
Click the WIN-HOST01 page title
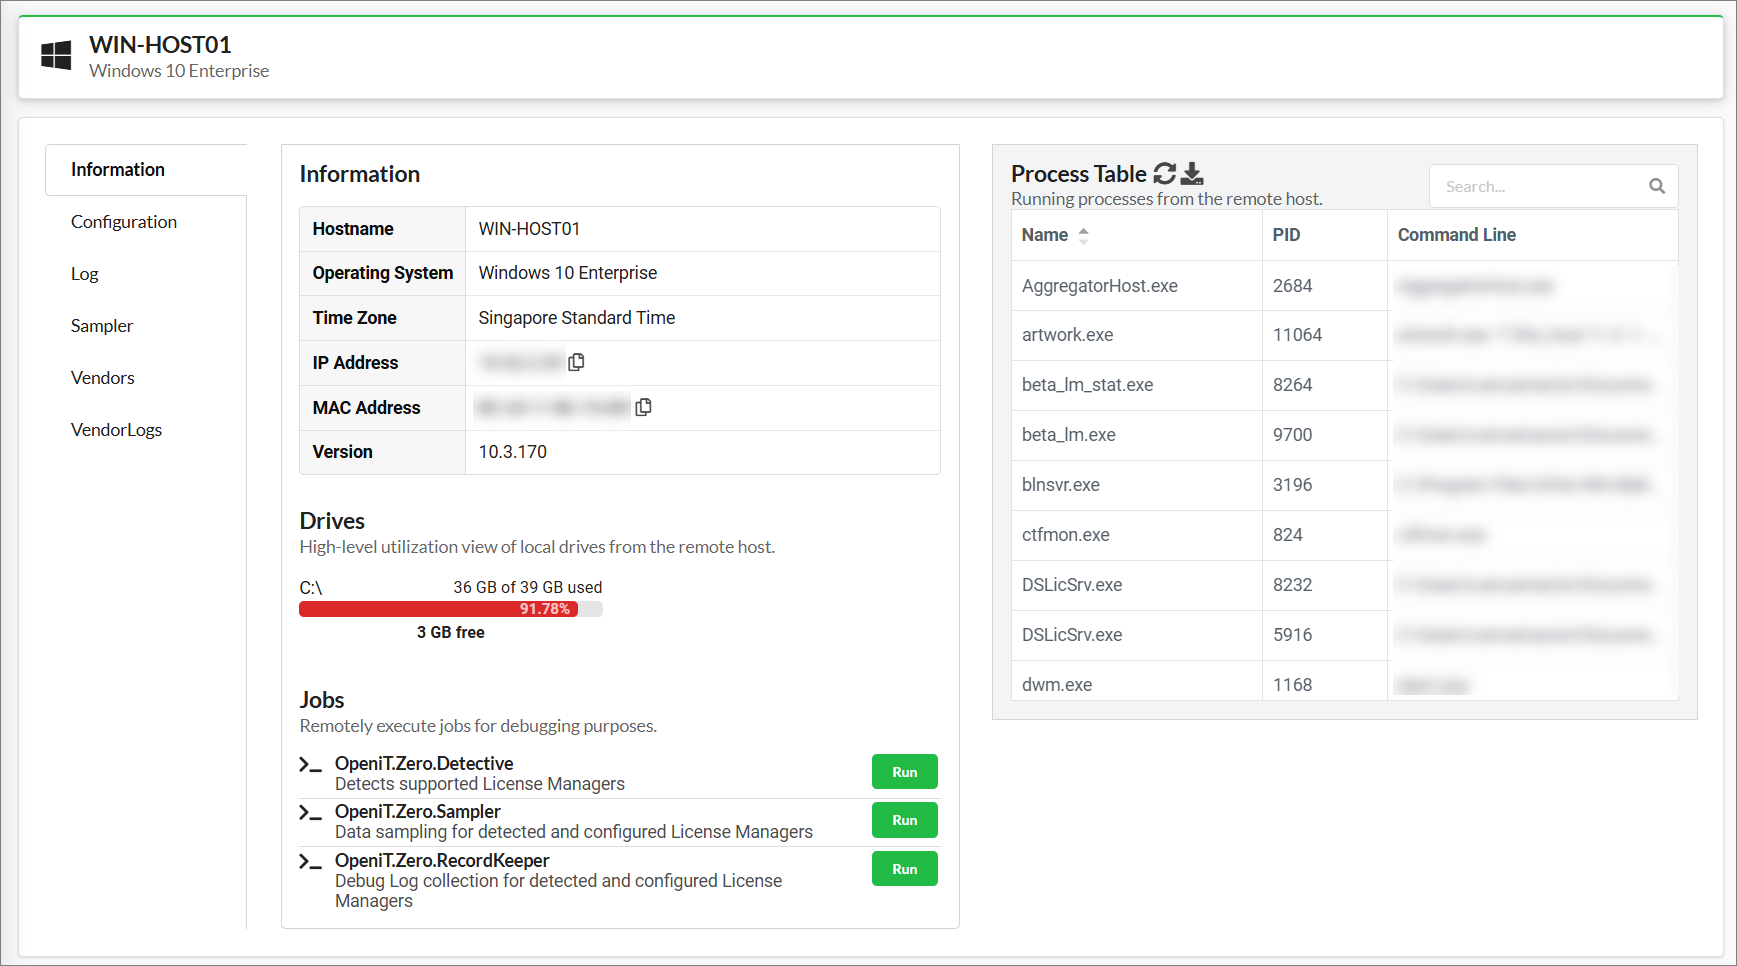pyautogui.click(x=160, y=45)
